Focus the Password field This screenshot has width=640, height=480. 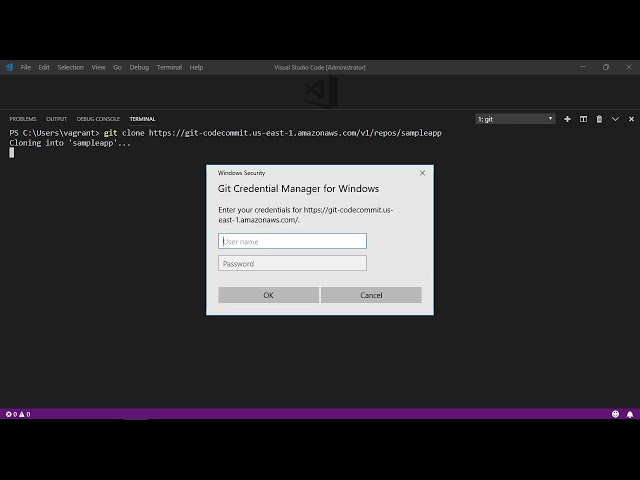pos(292,263)
